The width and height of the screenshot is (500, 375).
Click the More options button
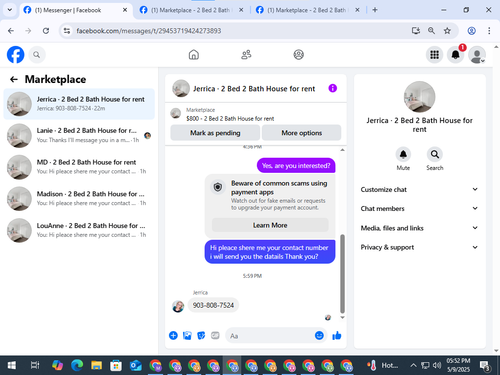tap(301, 133)
